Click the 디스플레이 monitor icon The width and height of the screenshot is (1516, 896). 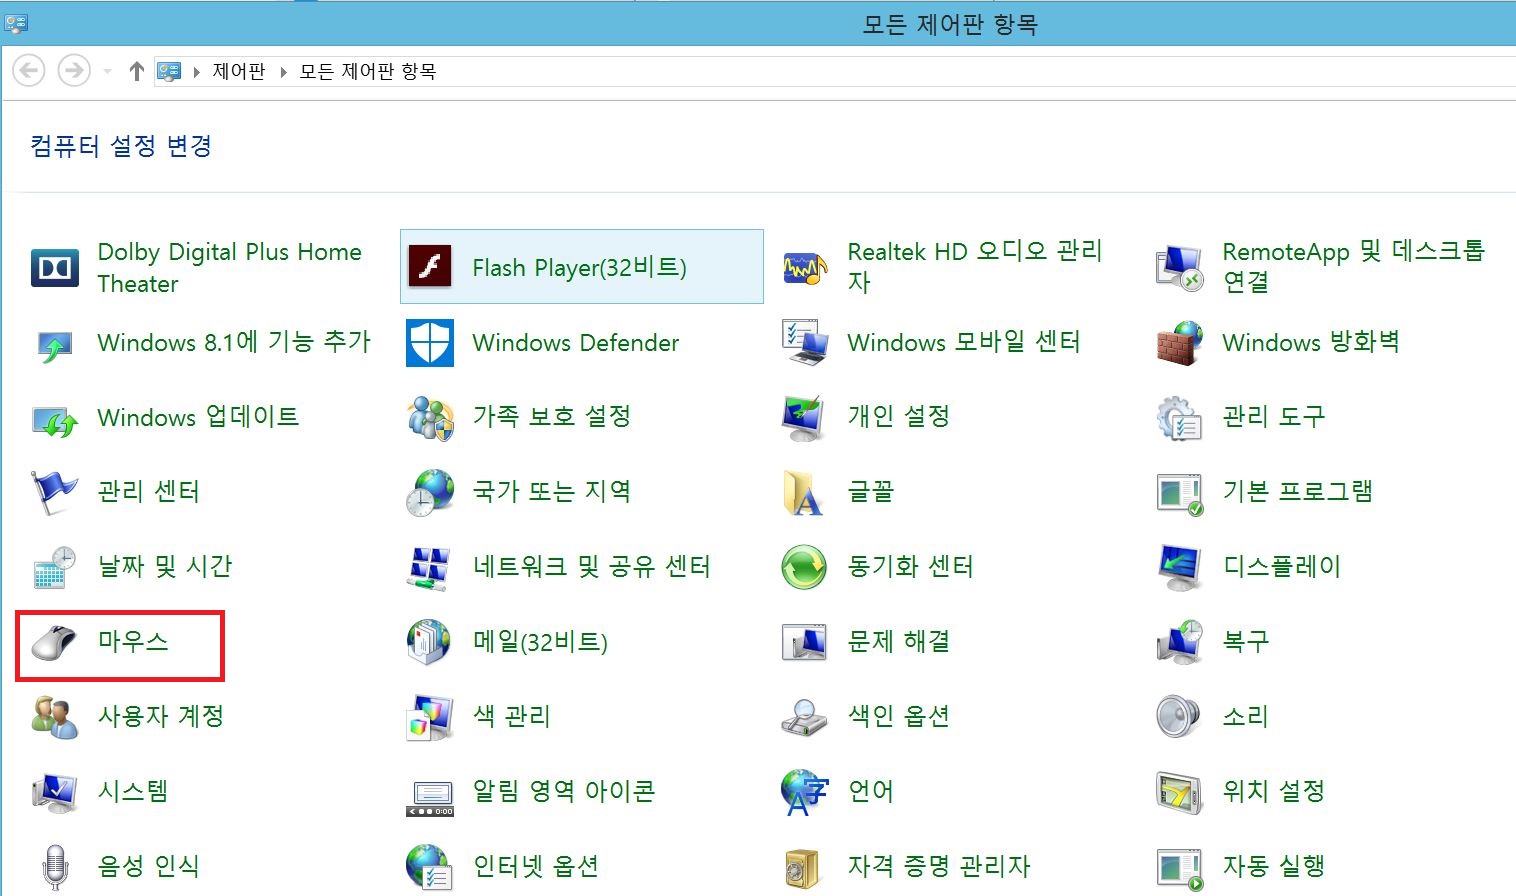[1180, 567]
